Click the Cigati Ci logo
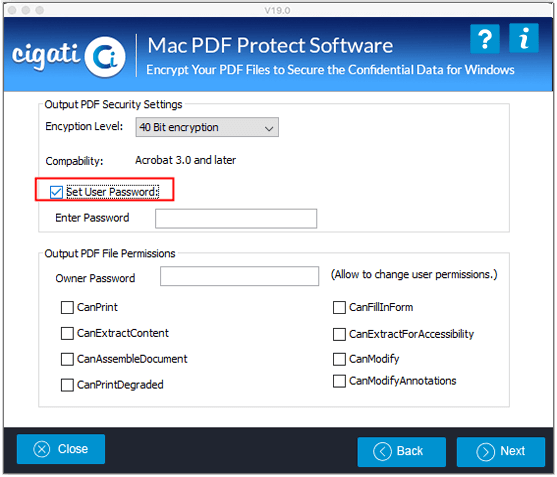Image resolution: width=557 pixels, height=477 pixels. click(x=69, y=57)
